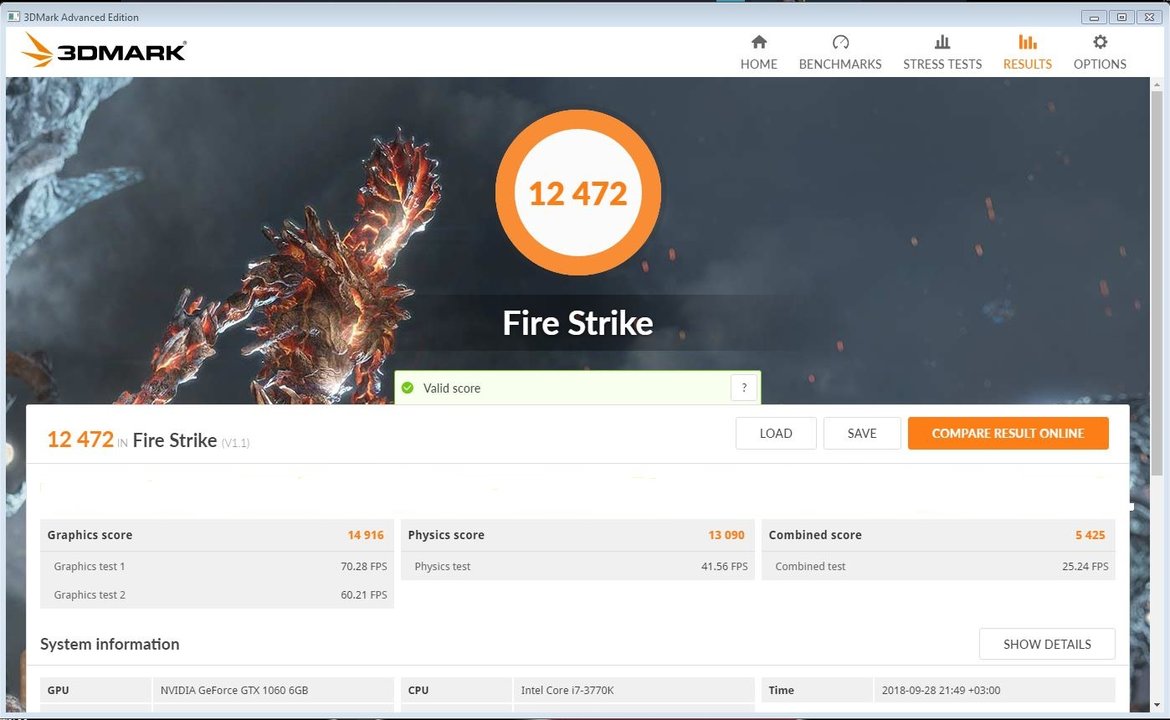Open the valid score help question mark
Screen dimensions: 1170x720
(744, 387)
